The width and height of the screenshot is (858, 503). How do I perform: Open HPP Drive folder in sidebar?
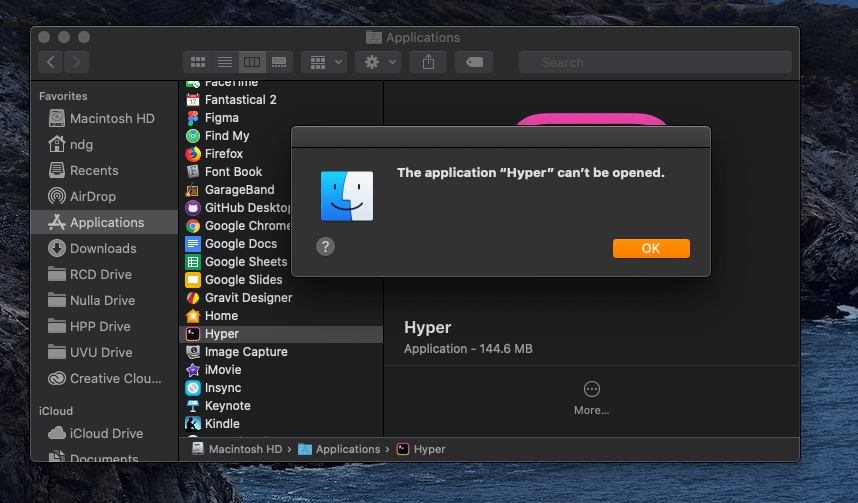tap(104, 326)
